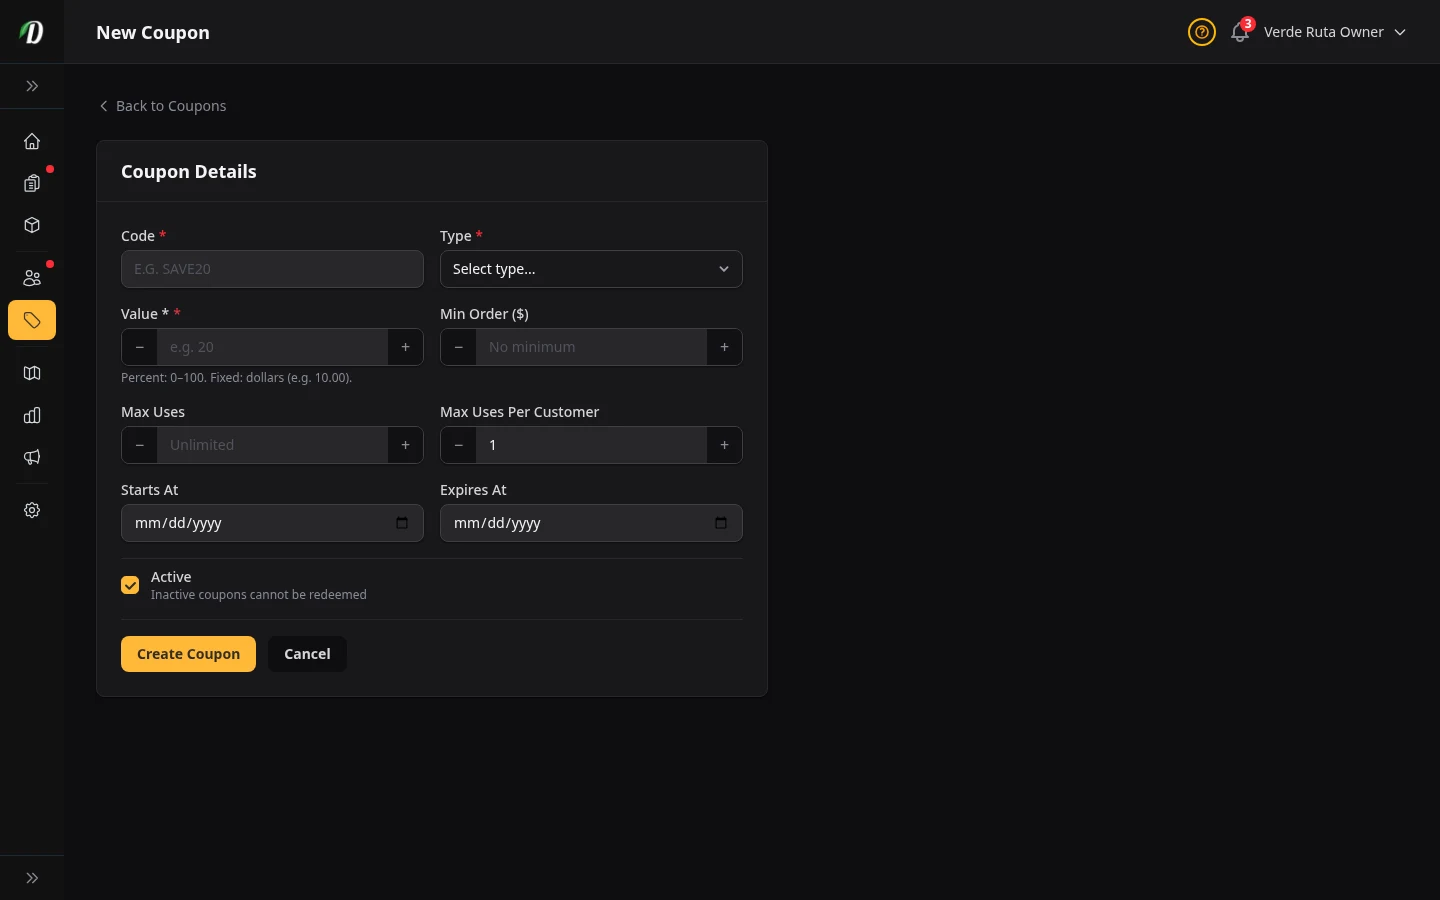Increment Max Uses Per Customer with plus stepper
The height and width of the screenshot is (900, 1440).
(x=724, y=445)
